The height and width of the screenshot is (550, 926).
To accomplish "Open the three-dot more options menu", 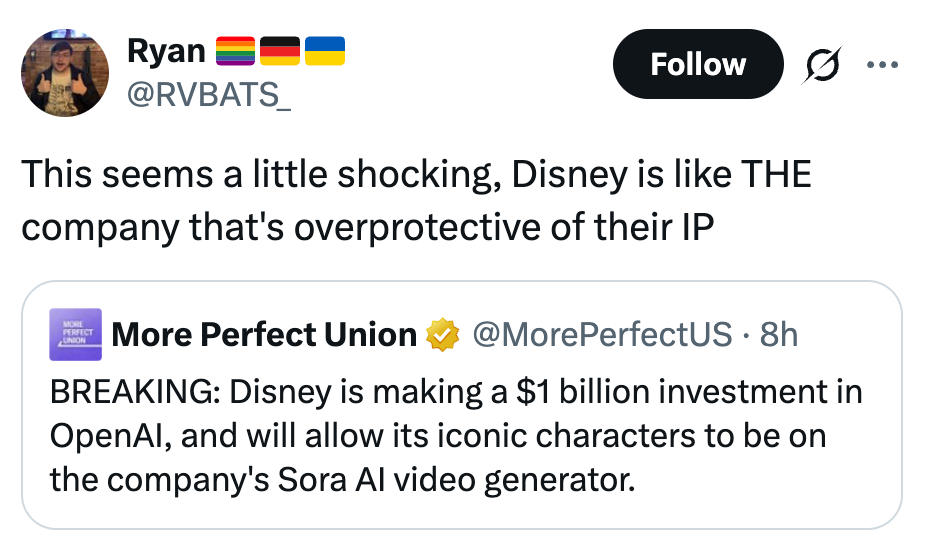I will tap(883, 64).
